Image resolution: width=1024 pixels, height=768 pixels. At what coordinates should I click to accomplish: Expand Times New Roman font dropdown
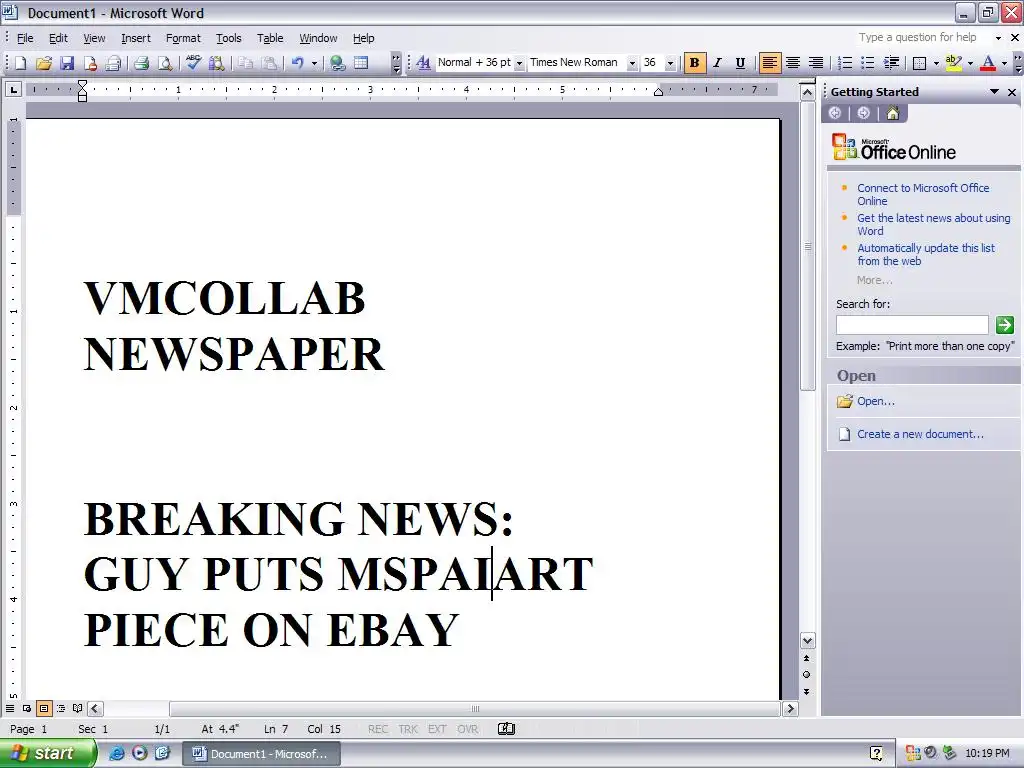point(632,63)
